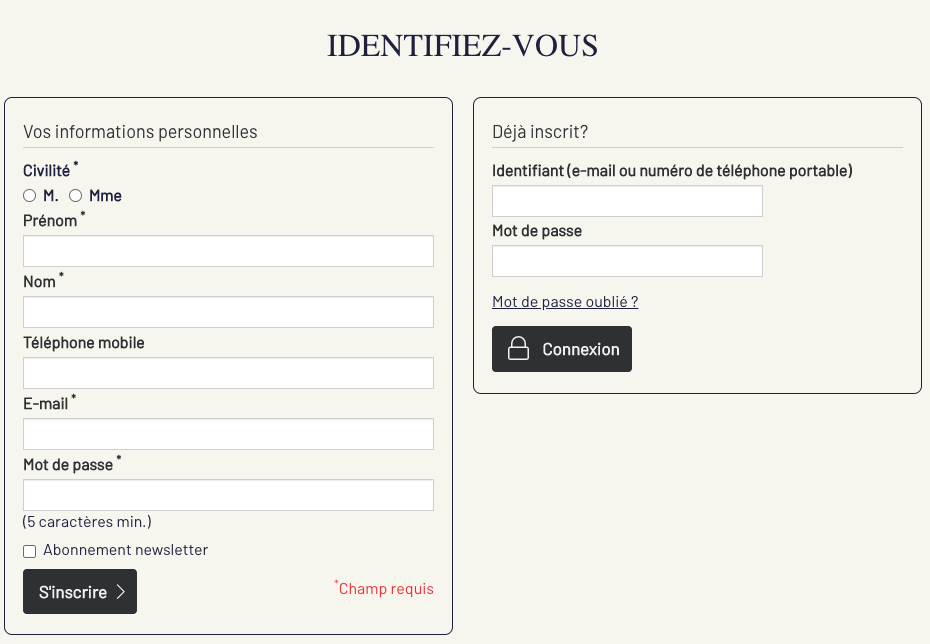Viewport: 930px width, 644px height.
Task: Click the lock icon on Connexion button
Action: 518,349
